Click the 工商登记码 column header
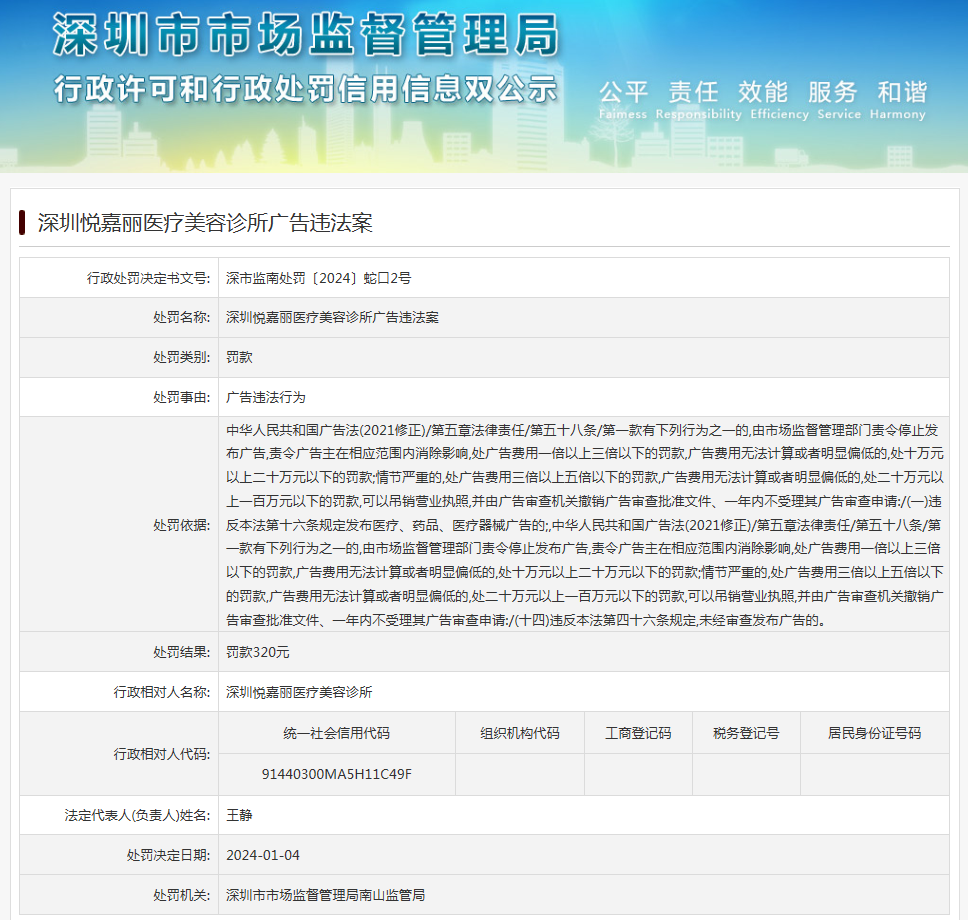This screenshot has height=920, width=968. [638, 733]
